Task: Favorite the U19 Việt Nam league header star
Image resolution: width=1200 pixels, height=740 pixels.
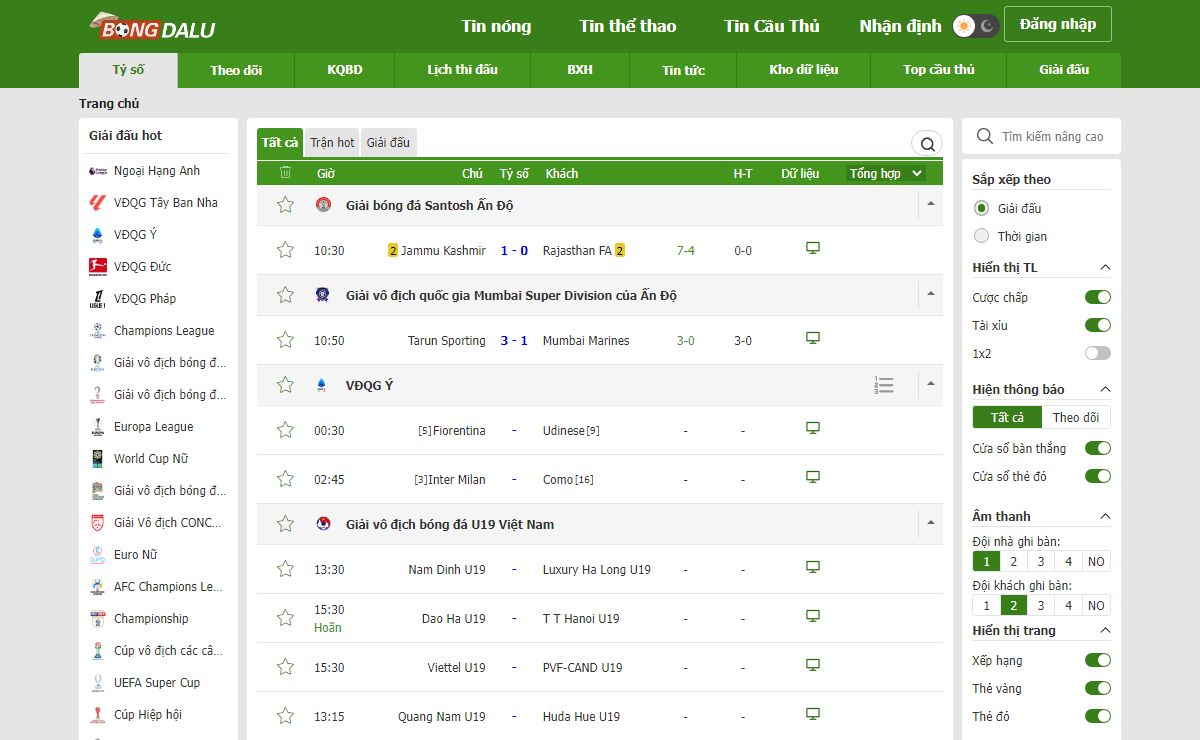Action: (x=285, y=524)
